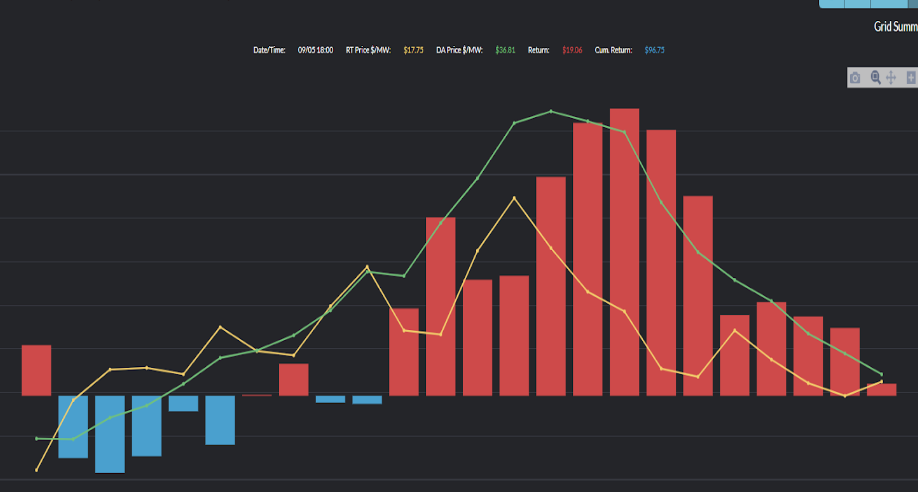Click the green DA Price value $36.81
This screenshot has height=492, width=918.
tap(505, 49)
